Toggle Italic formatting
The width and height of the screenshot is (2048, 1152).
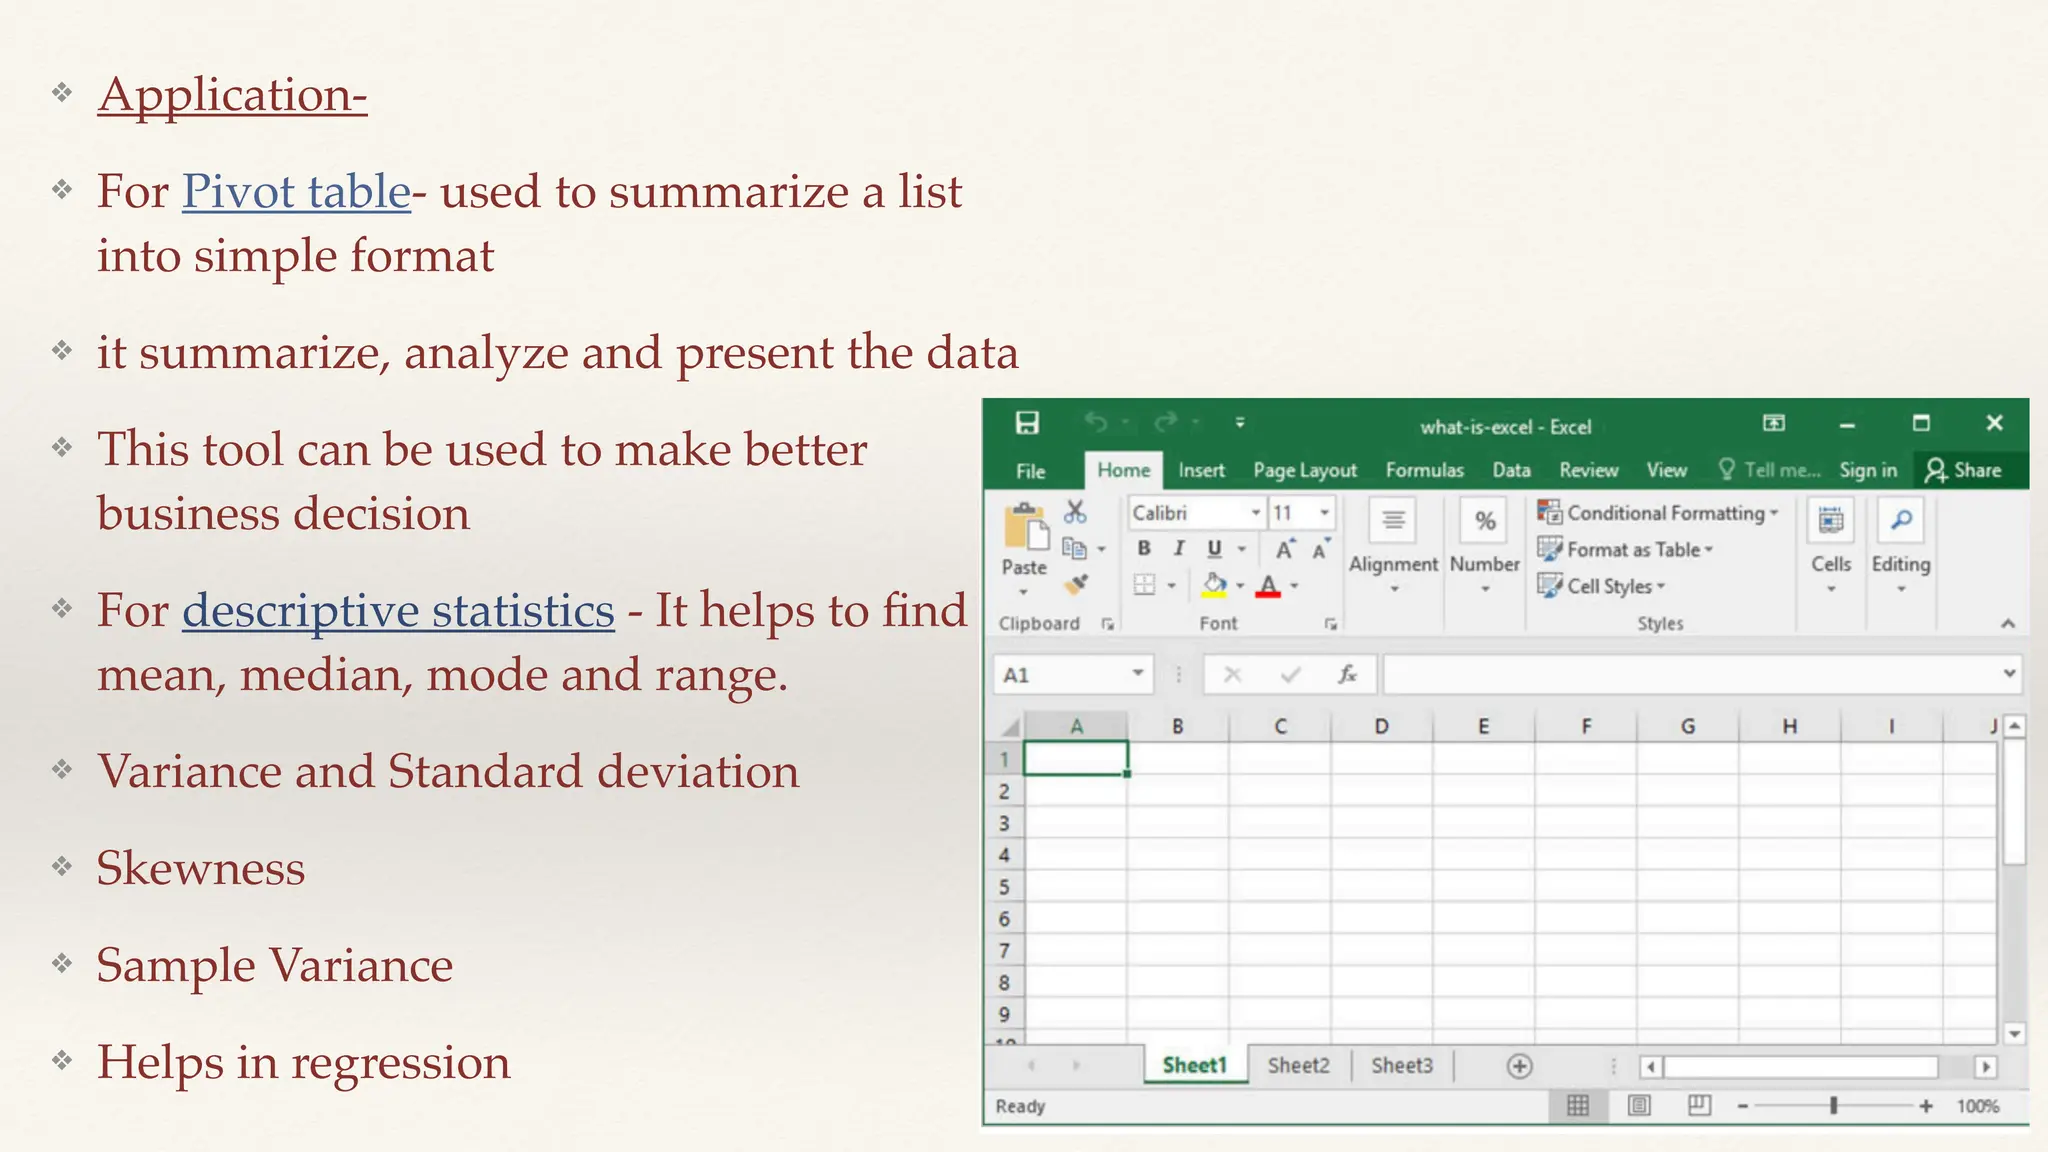[1180, 548]
